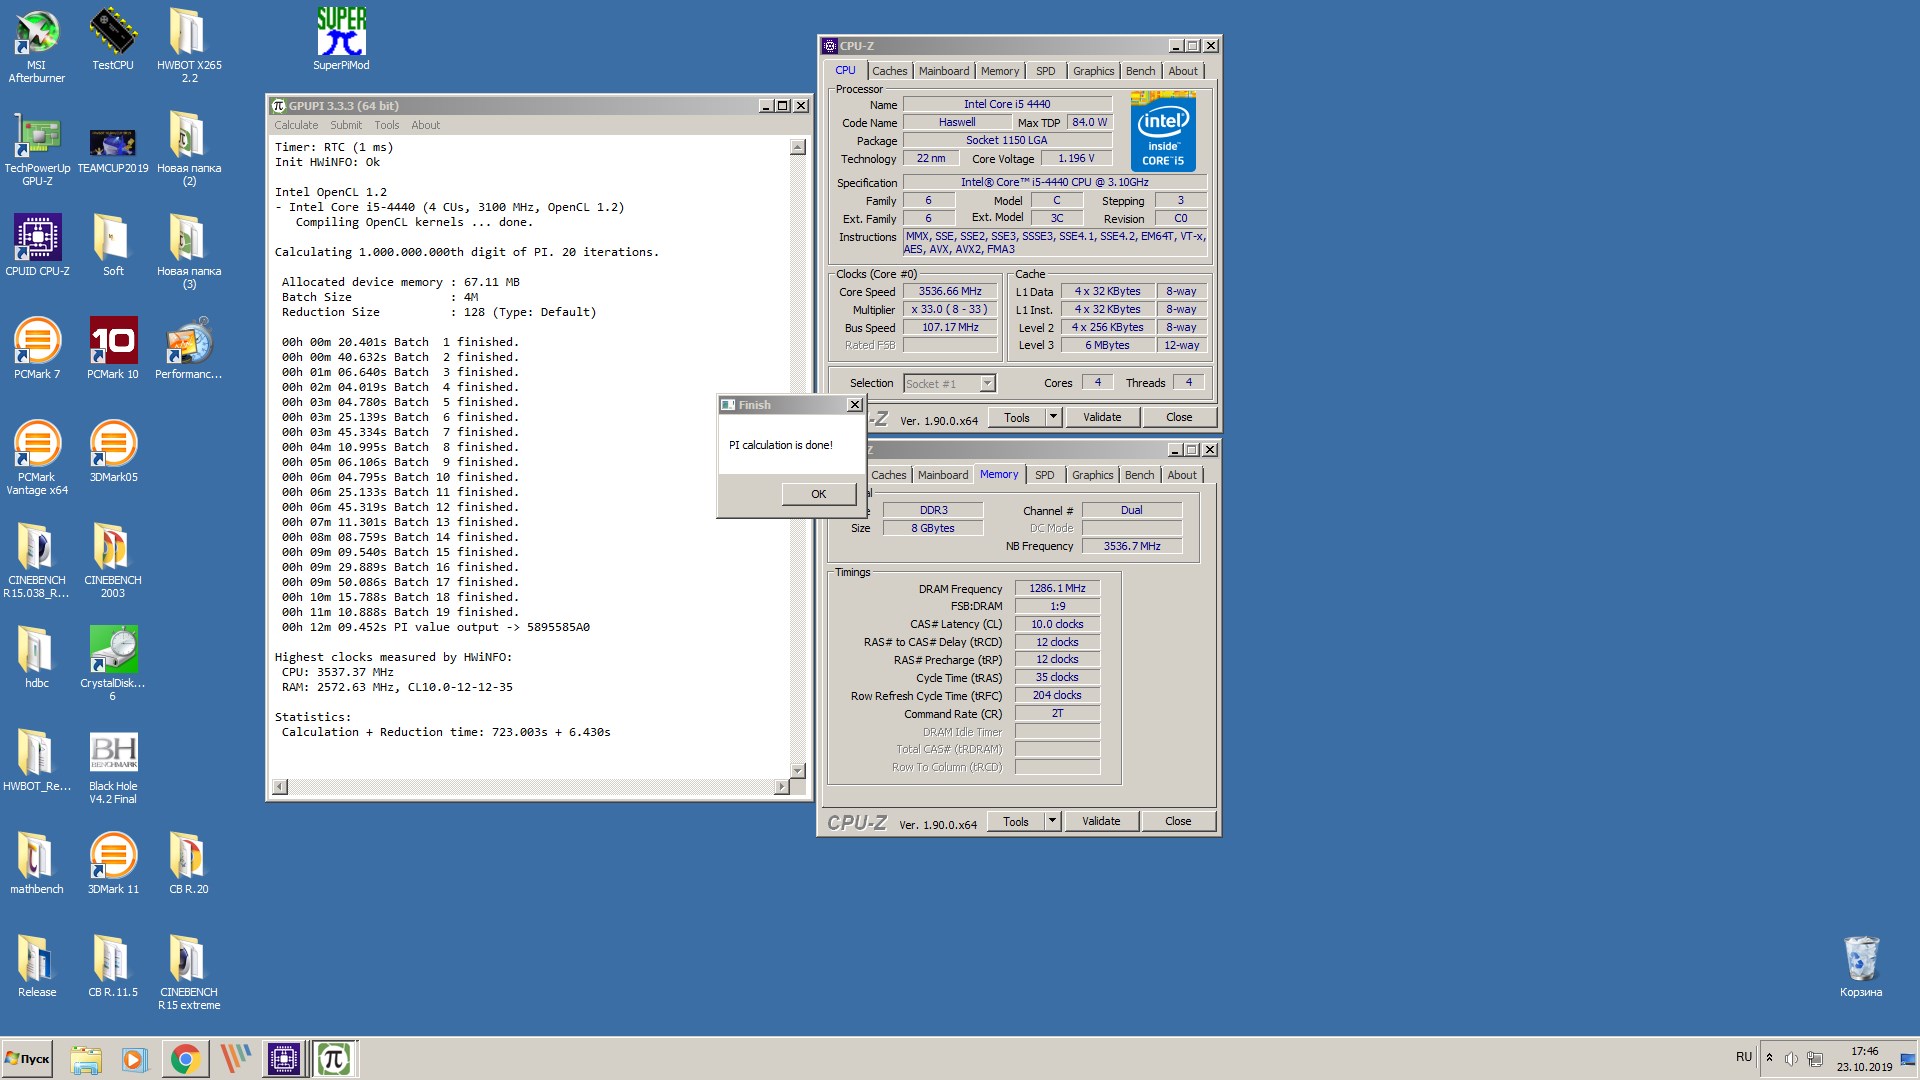Open CINEBENCH R15 extreme folder
The height and width of the screenshot is (1080, 1920).
coord(189,972)
